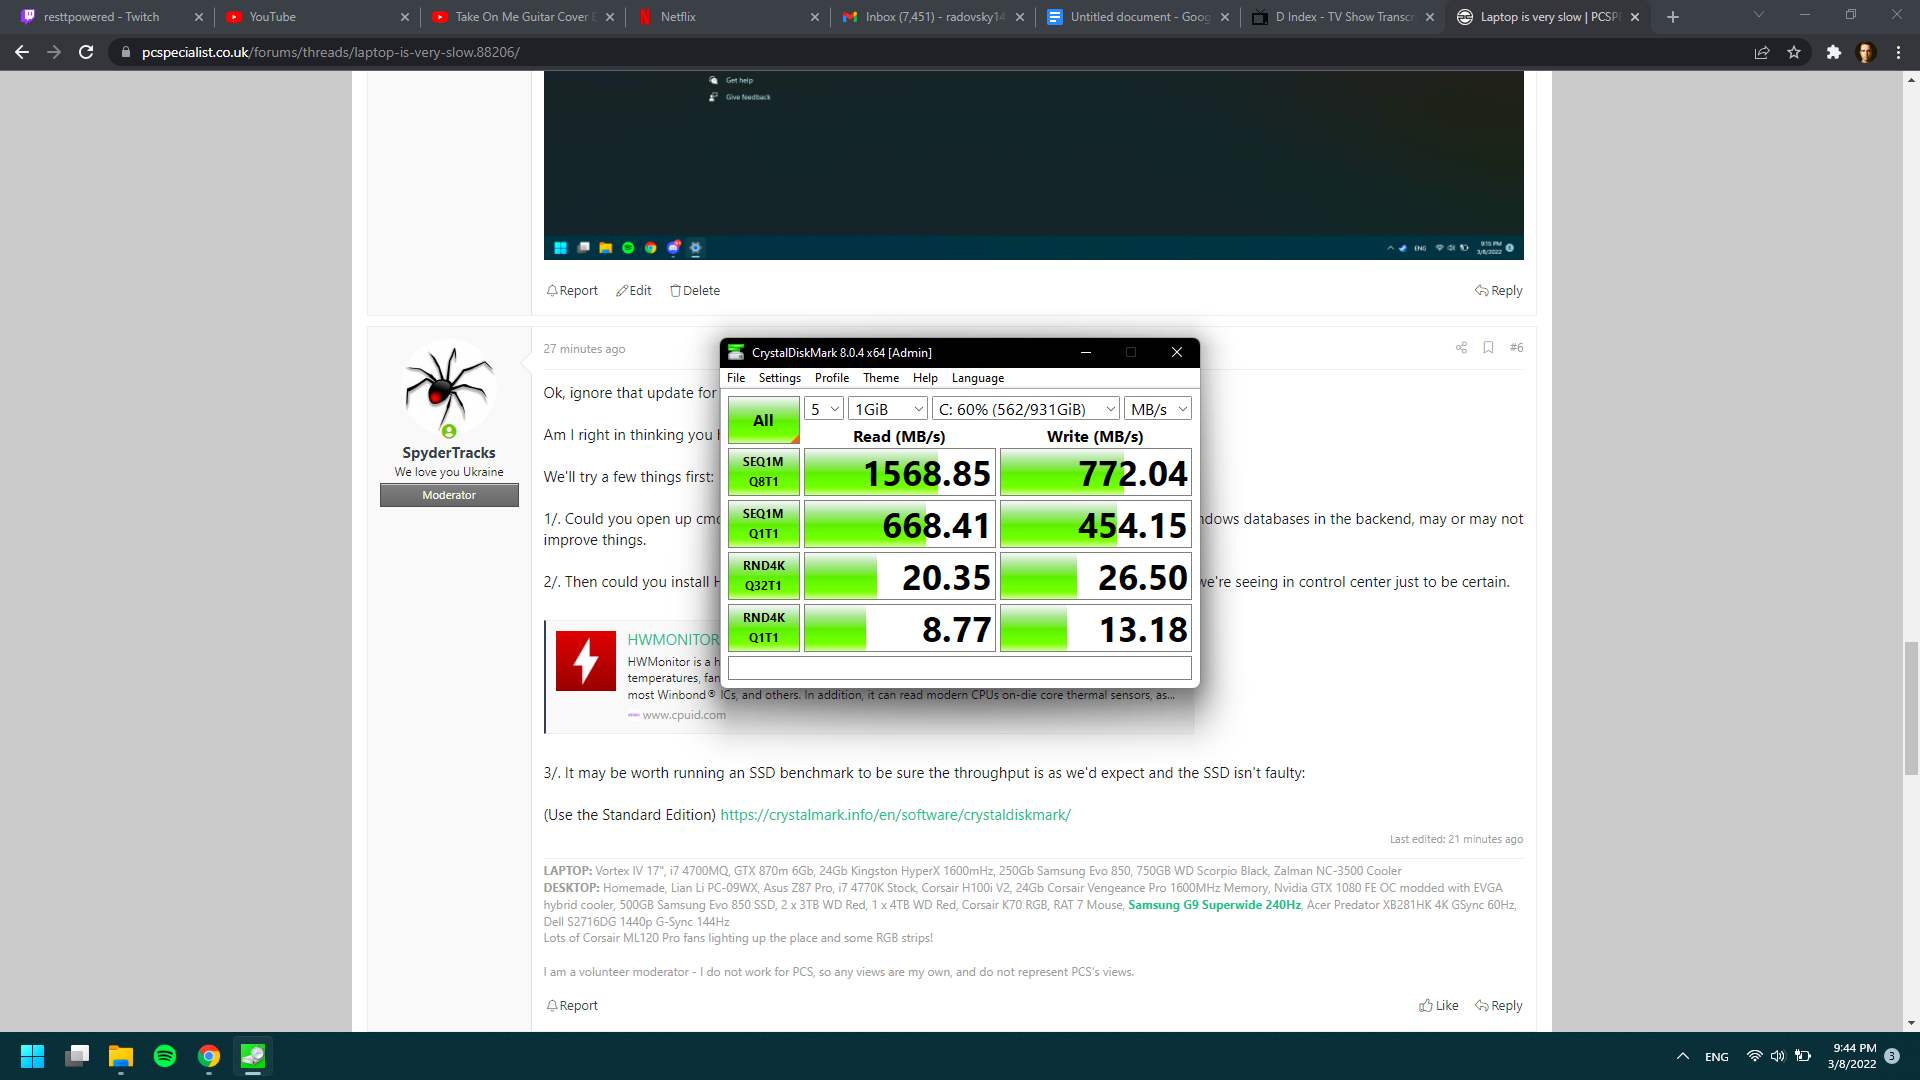Open the Chrome profile avatar

tap(1865, 52)
